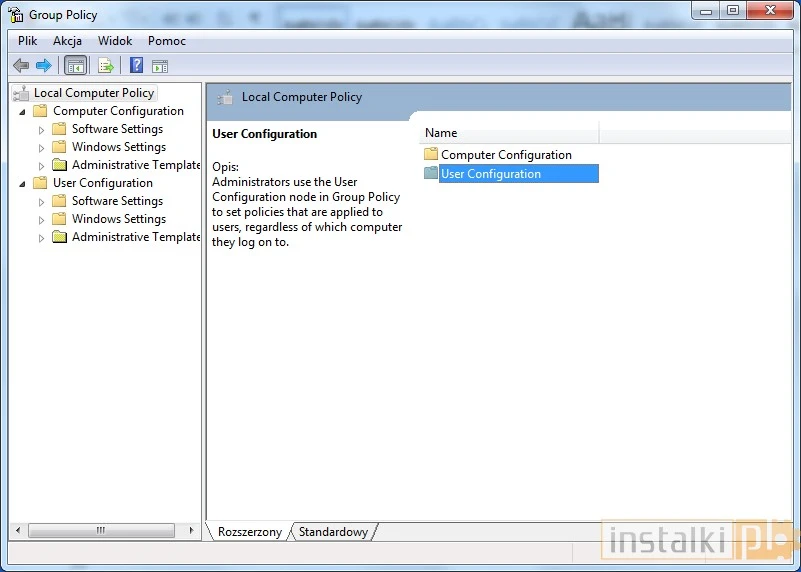
Task: Open Help via the question mark icon
Action: coord(136,66)
